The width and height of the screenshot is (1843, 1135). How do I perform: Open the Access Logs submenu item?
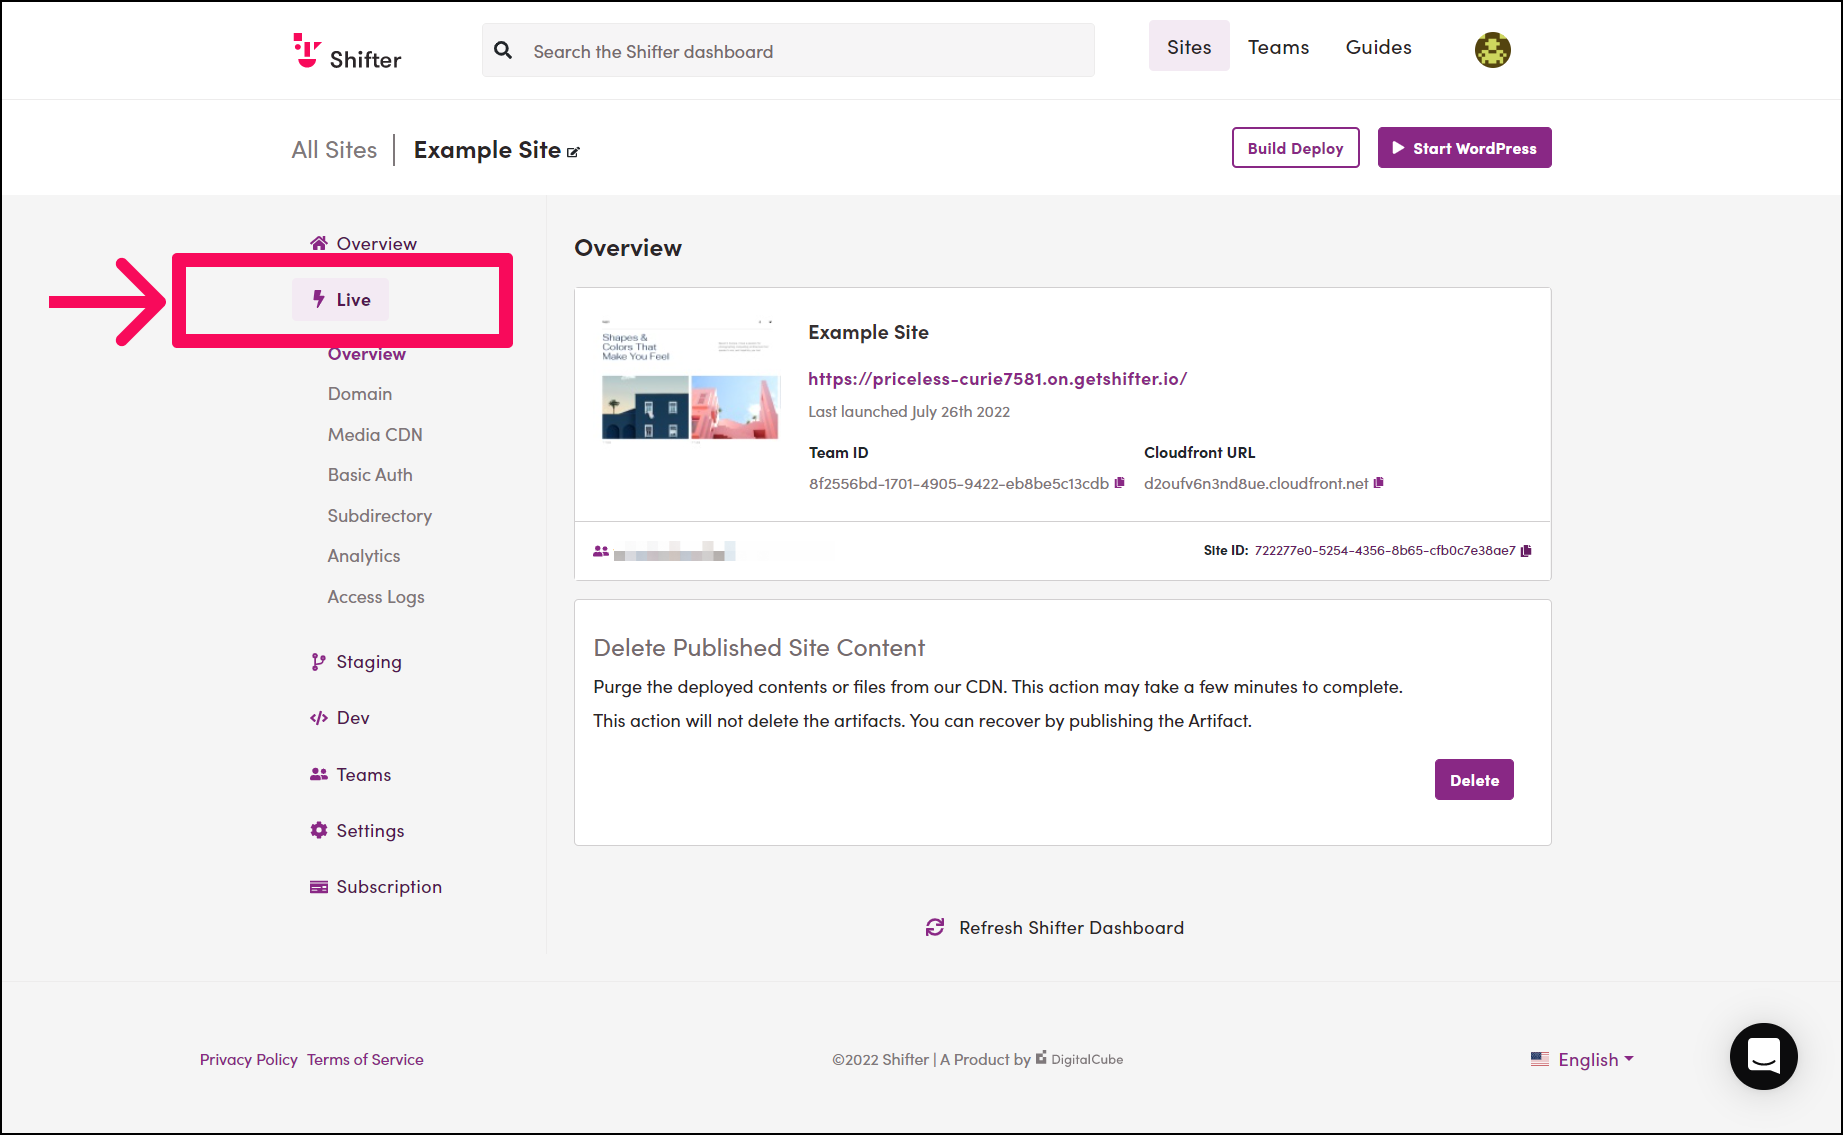pos(376,597)
